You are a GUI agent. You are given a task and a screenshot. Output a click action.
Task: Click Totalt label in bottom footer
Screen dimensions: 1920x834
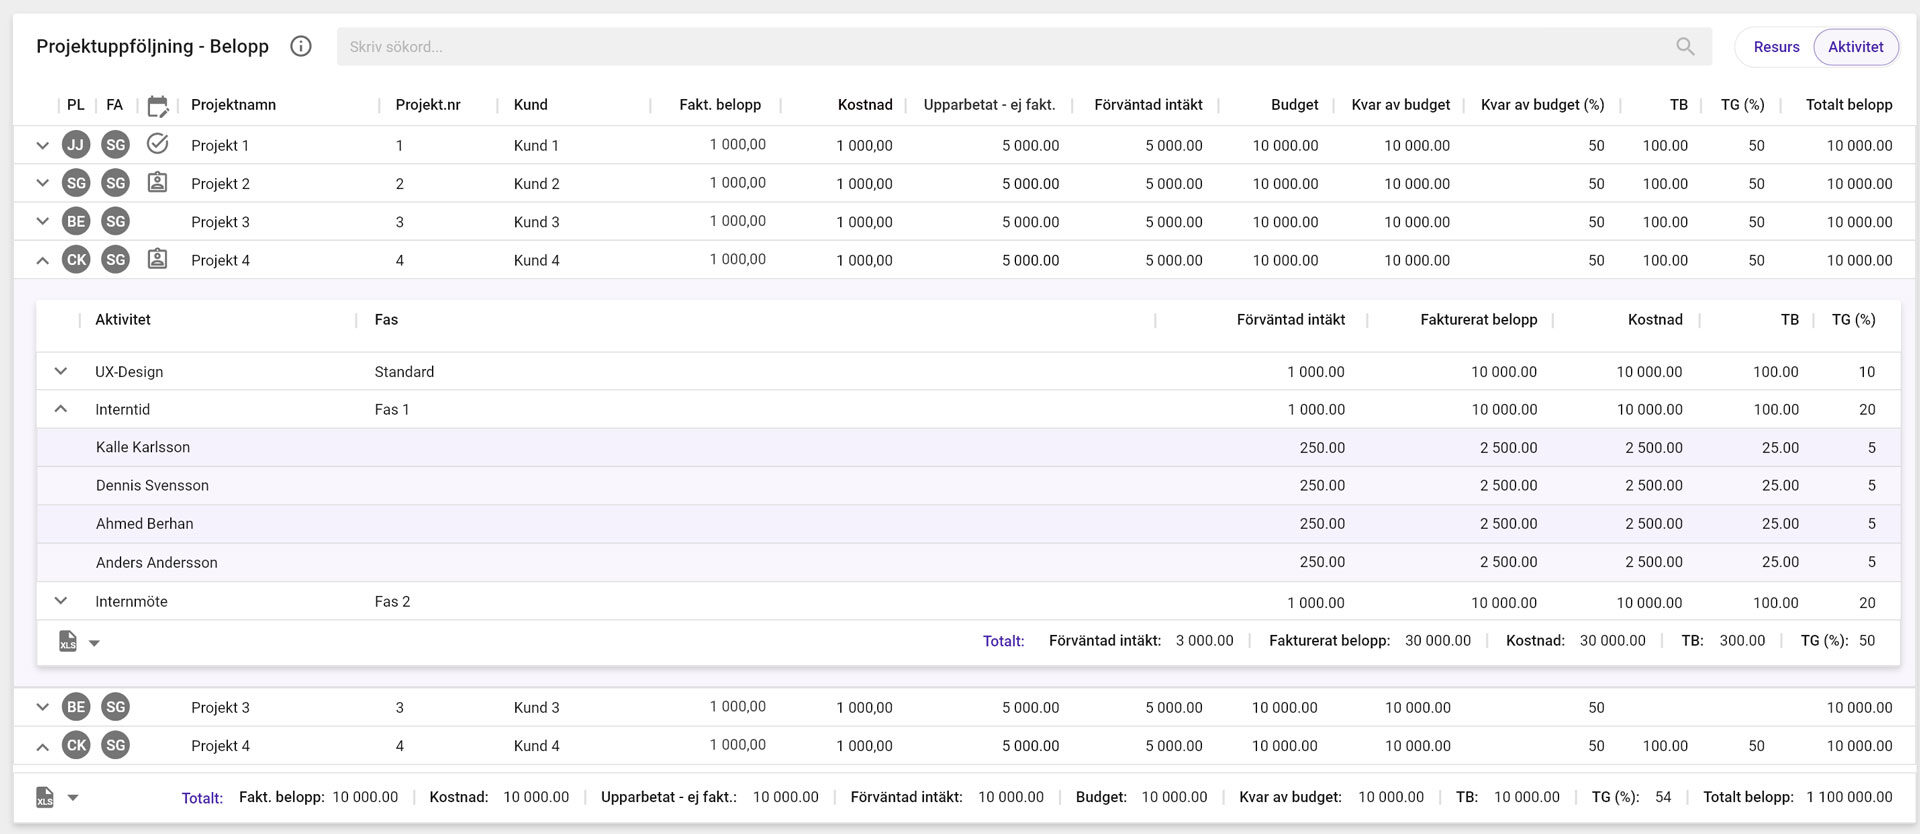click(202, 798)
